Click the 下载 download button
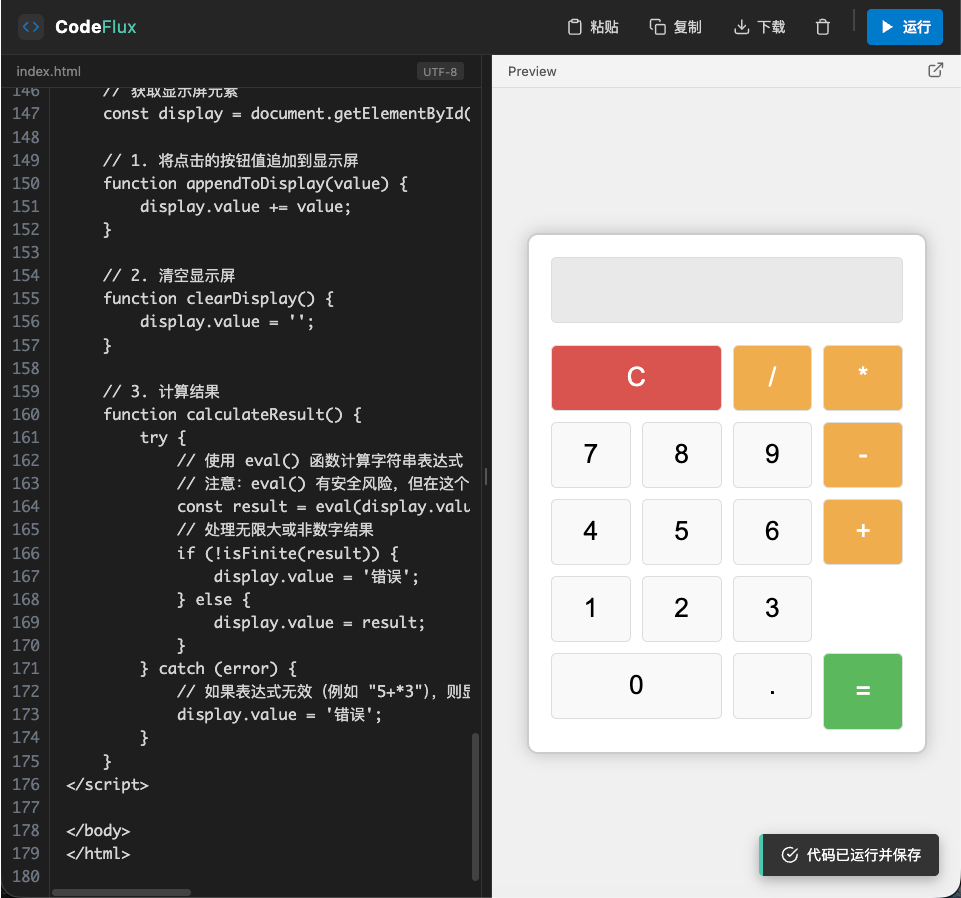961x898 pixels. coord(759,27)
